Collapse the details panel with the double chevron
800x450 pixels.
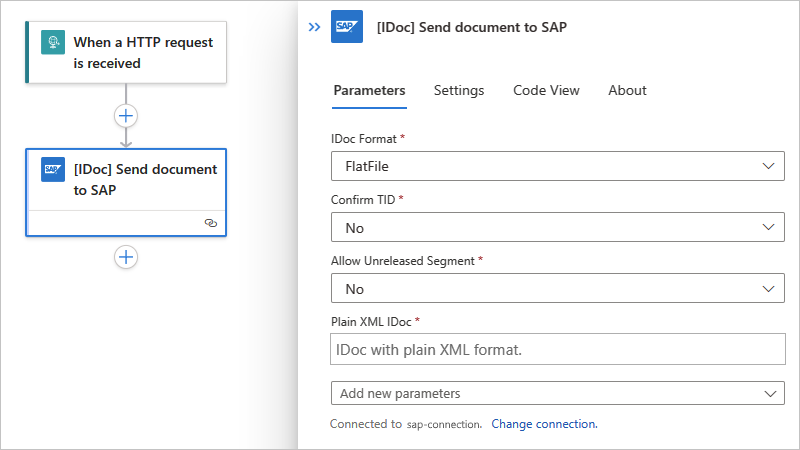tap(314, 27)
